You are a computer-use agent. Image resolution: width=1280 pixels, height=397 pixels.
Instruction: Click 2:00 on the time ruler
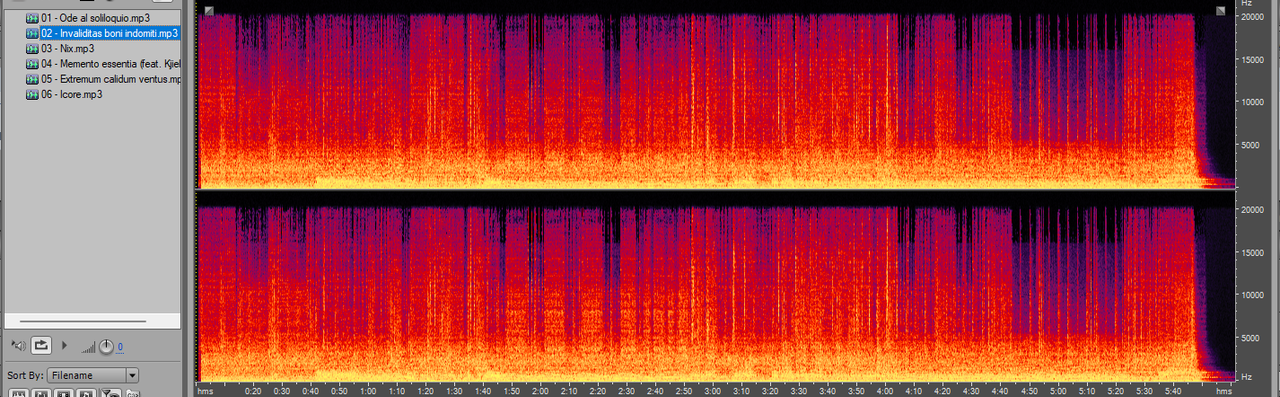click(x=541, y=391)
